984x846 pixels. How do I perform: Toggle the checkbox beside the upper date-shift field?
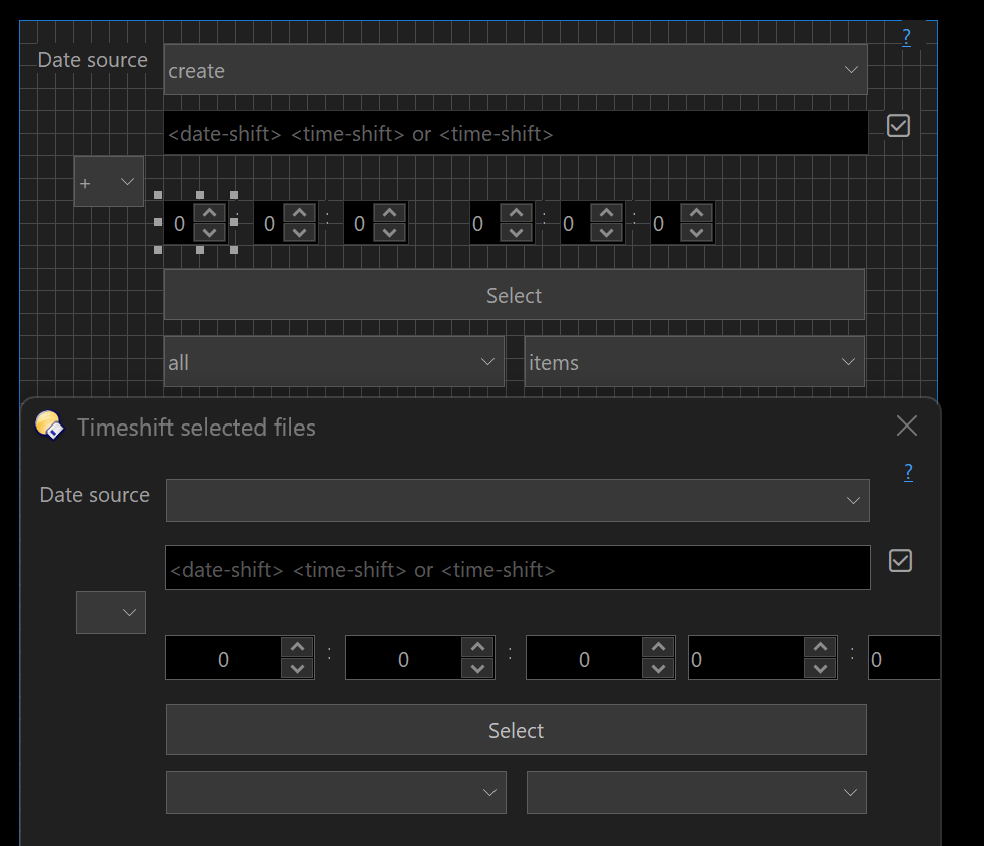tap(898, 126)
